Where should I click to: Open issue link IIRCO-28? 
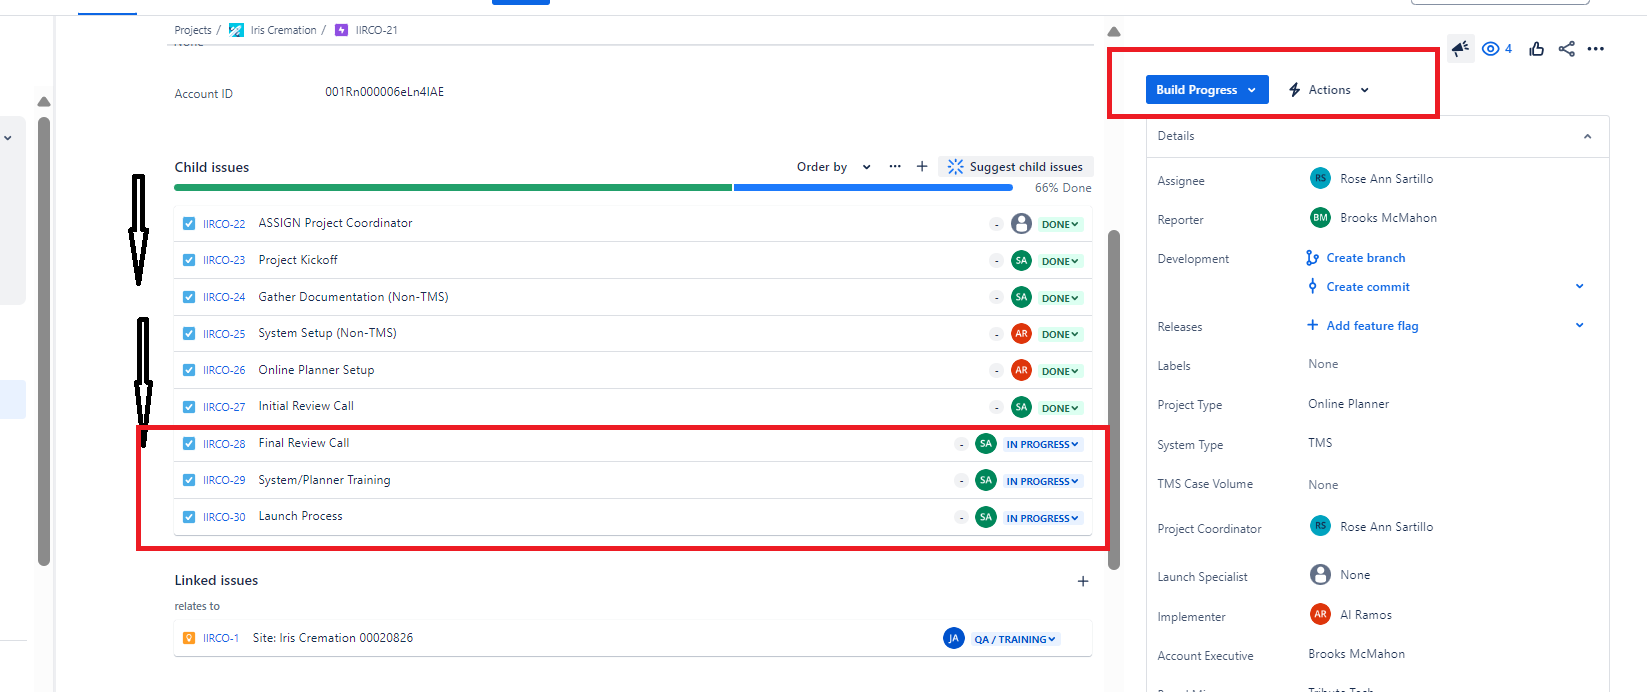pyautogui.click(x=224, y=444)
